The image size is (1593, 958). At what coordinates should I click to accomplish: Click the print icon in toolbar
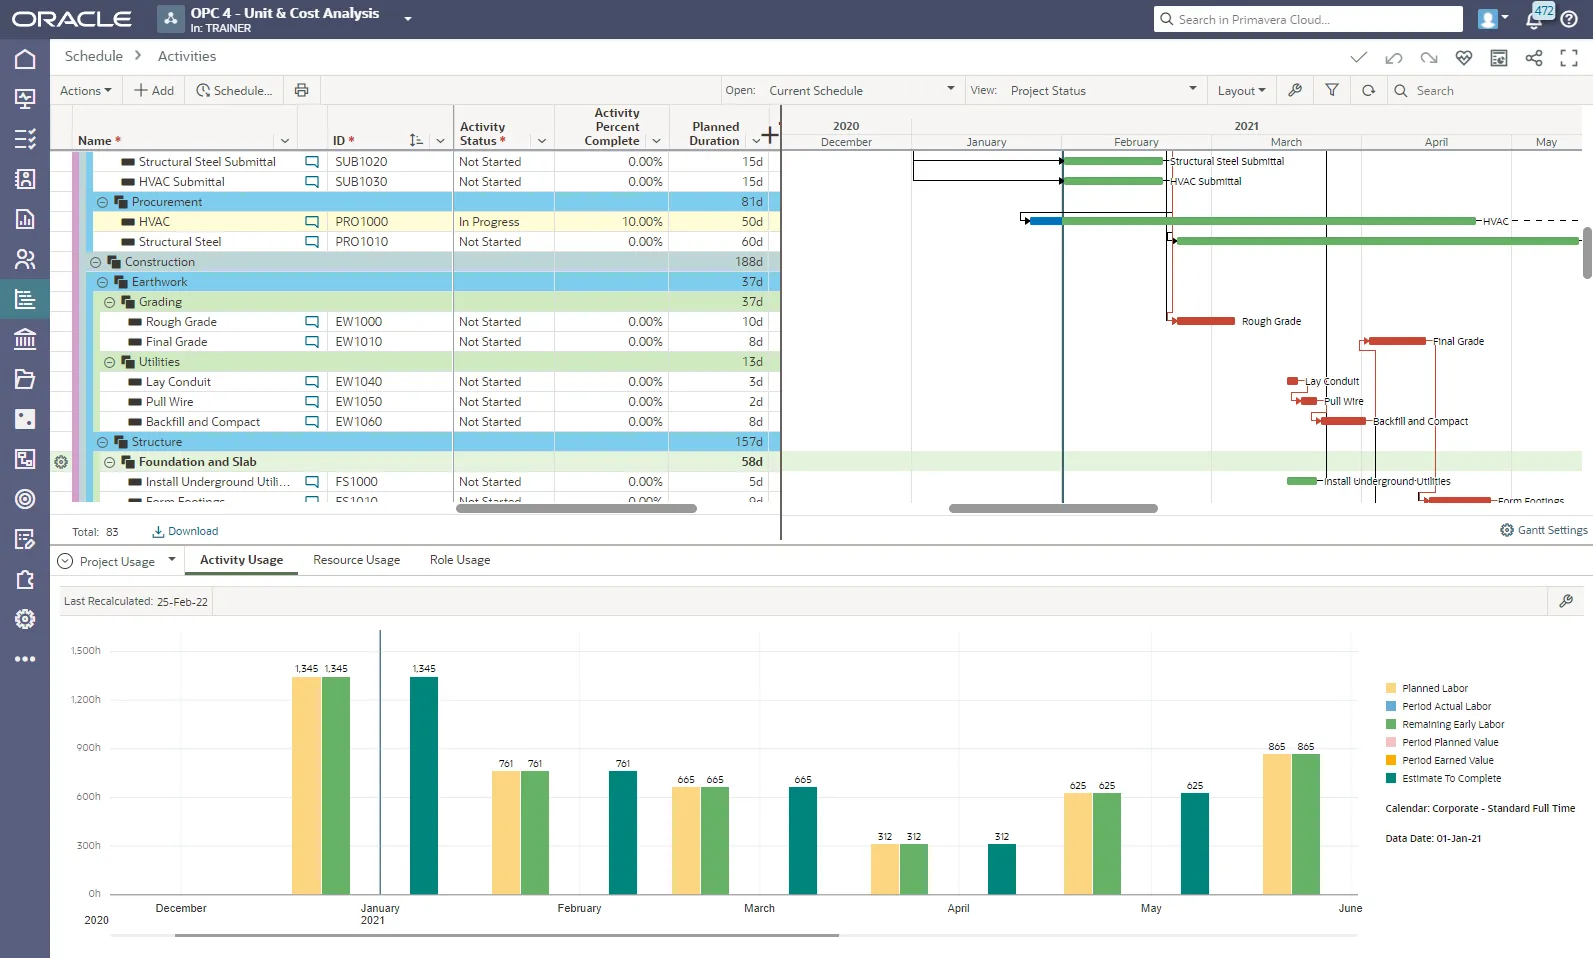(301, 90)
